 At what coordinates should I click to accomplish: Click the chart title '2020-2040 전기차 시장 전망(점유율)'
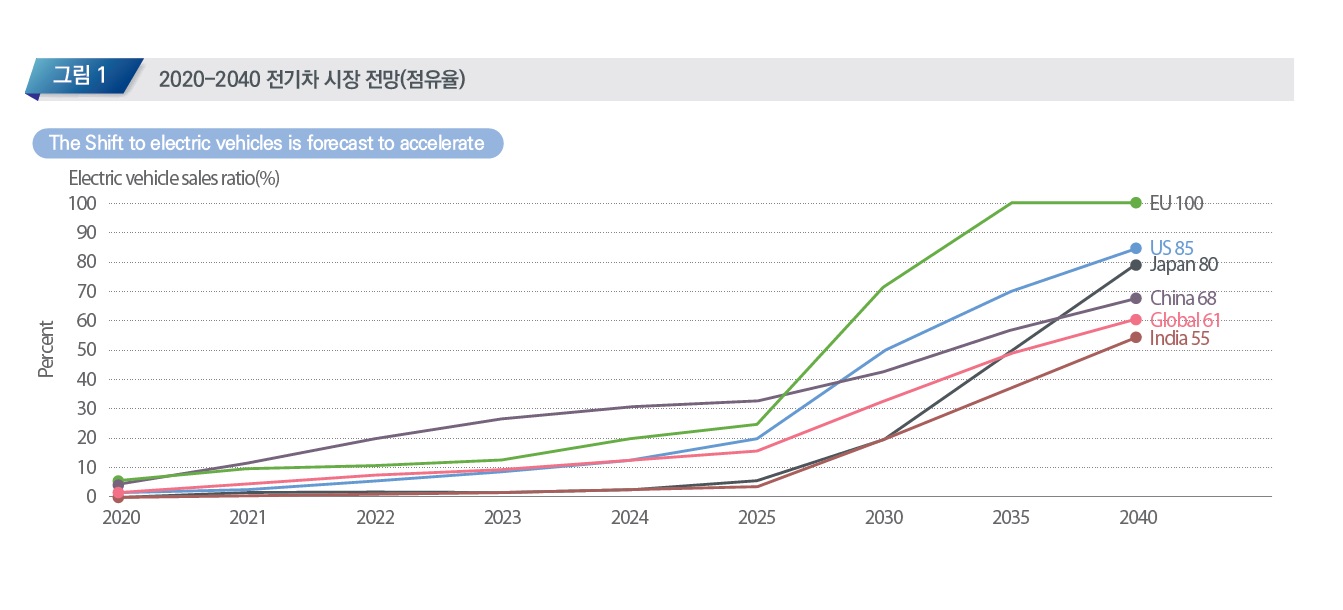click(313, 80)
